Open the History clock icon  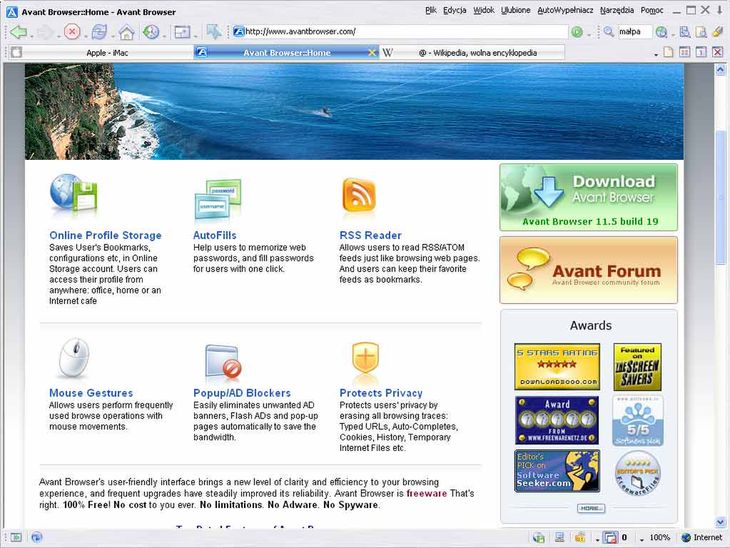[151, 32]
